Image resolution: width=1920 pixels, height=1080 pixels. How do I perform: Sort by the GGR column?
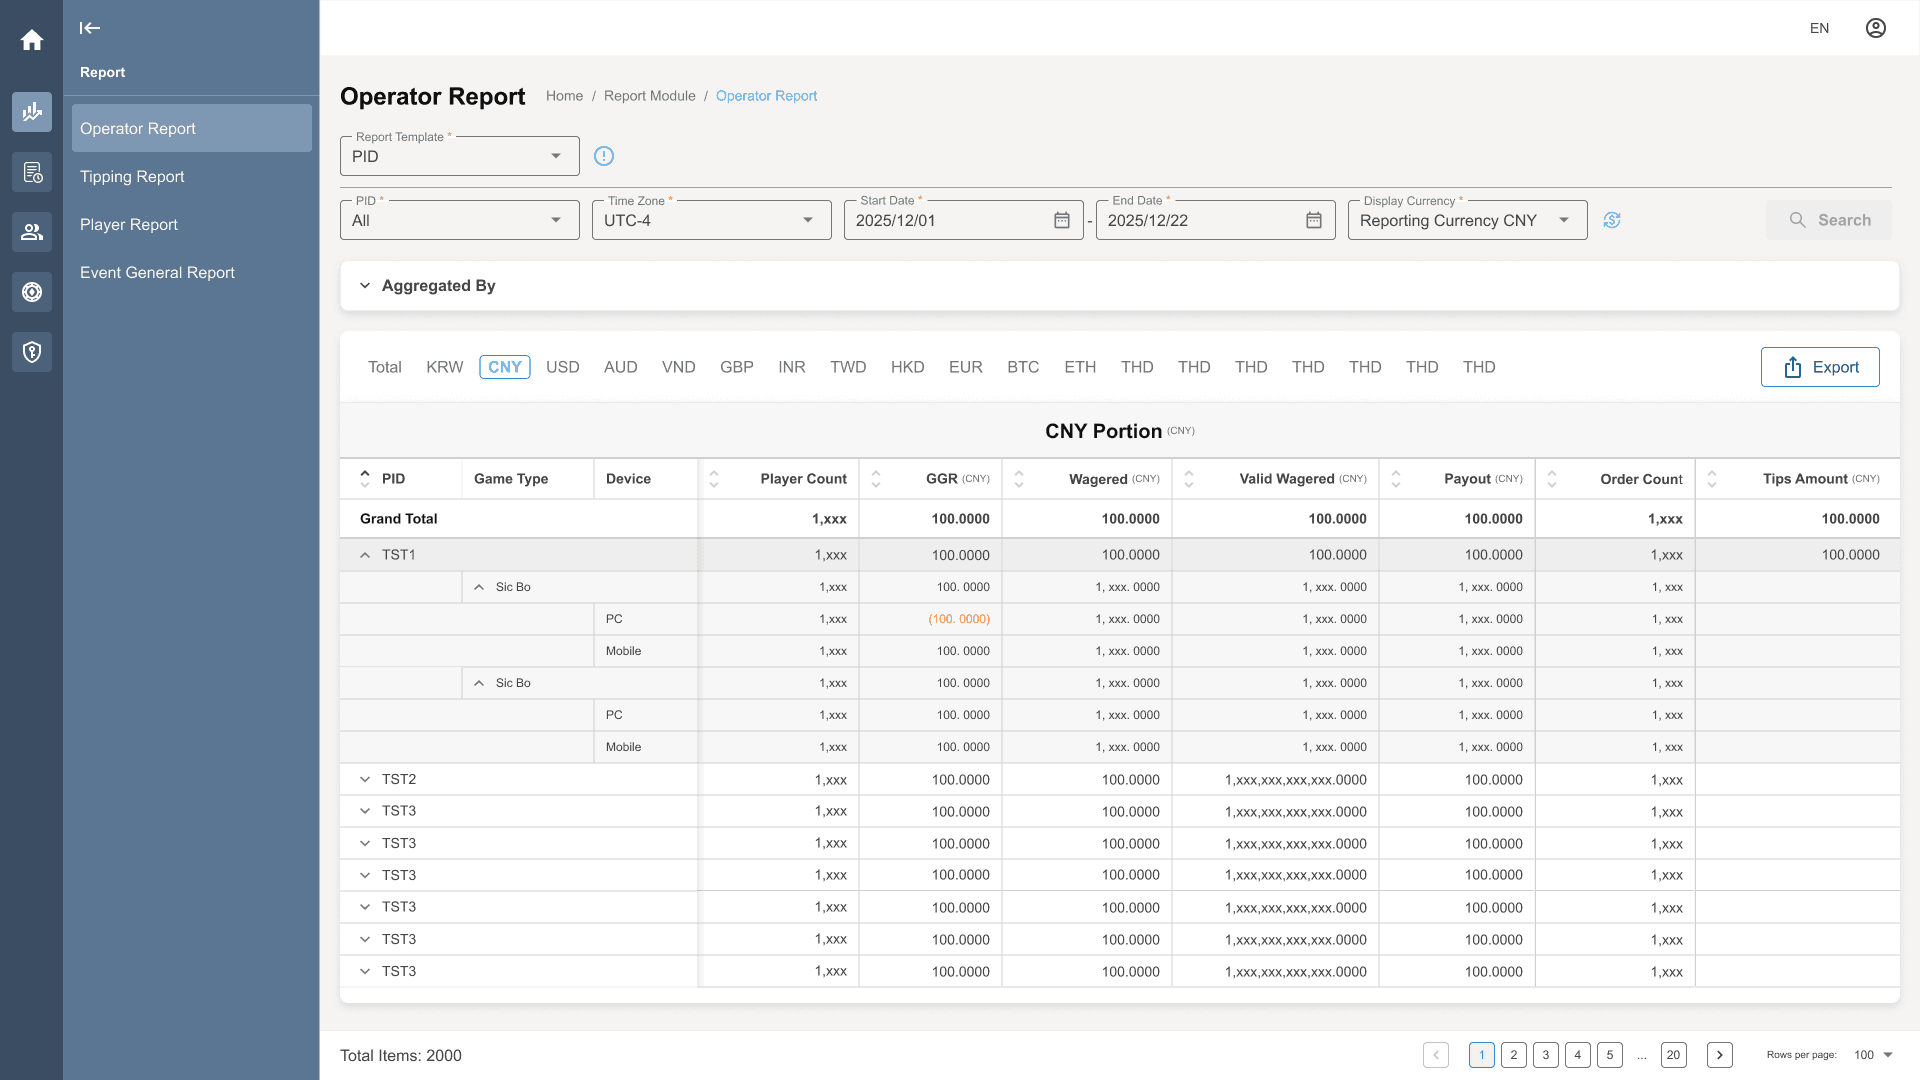coord(876,479)
